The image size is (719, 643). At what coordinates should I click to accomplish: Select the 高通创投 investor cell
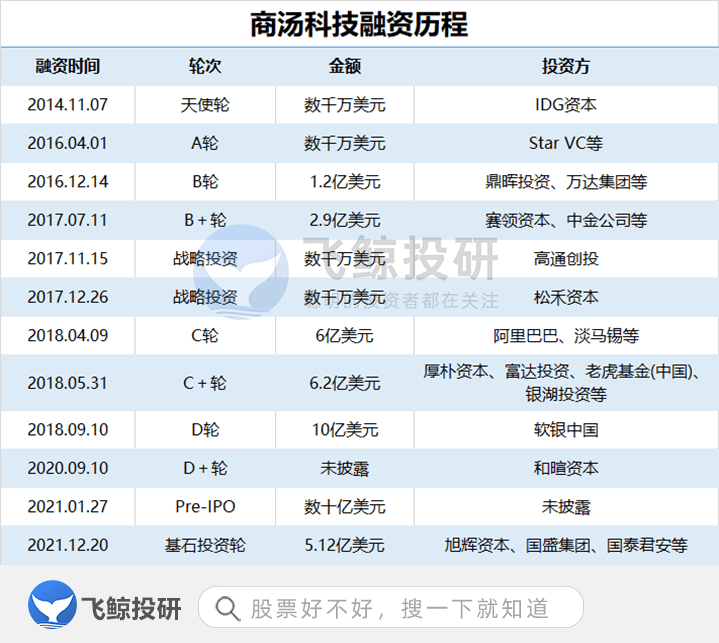566,259
